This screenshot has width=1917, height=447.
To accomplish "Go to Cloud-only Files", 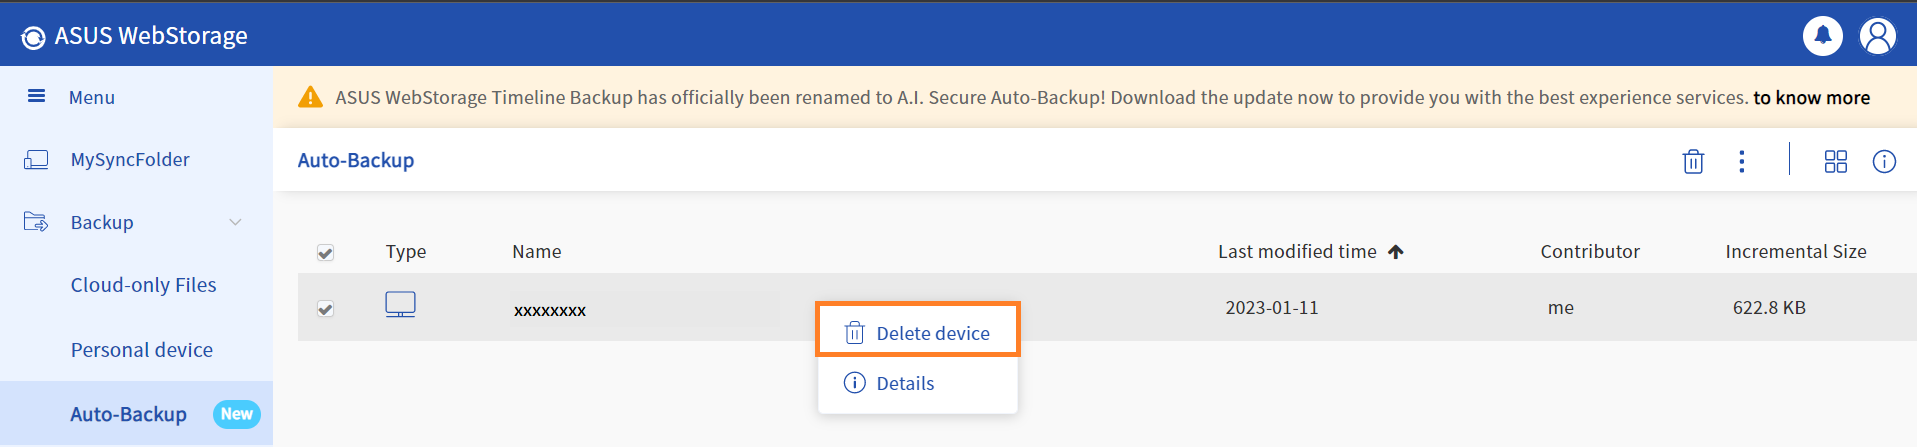I will 143,285.
